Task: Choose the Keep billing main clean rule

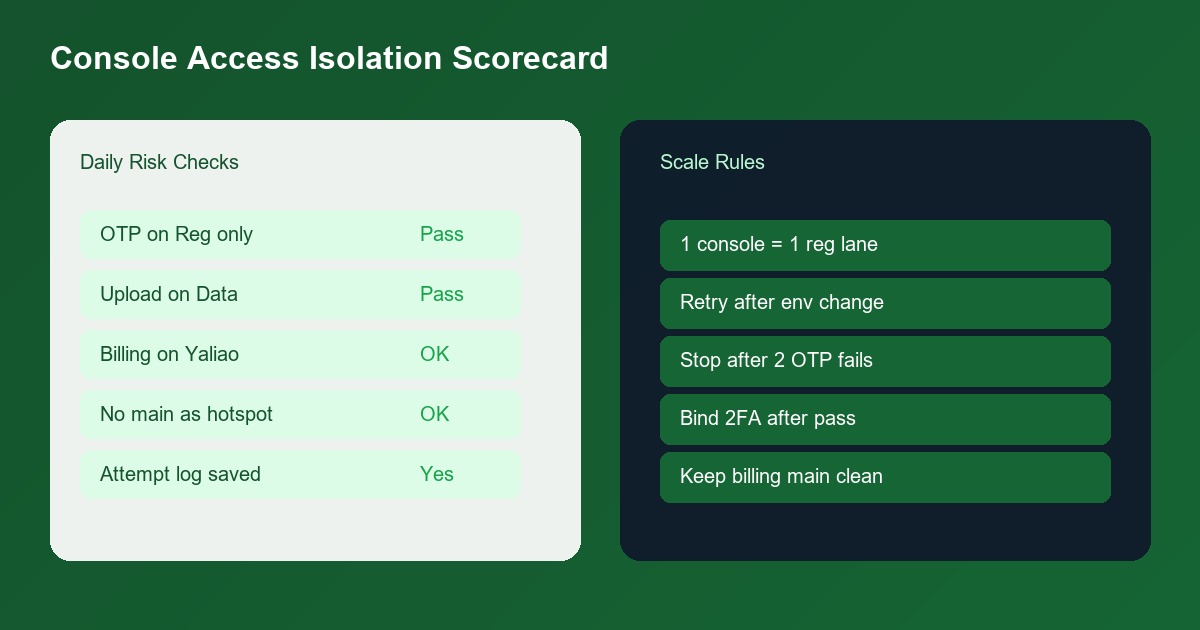Action: 885,477
